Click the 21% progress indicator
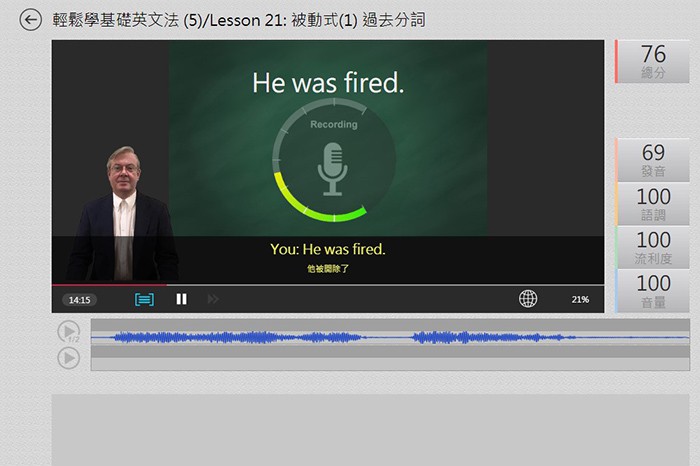Screen dimensions: 700x466 (x=580, y=300)
